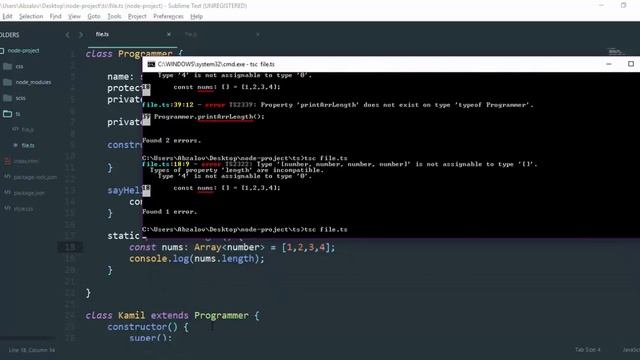
Task: Click the file.ts:39:12 error location
Action: (x=167, y=105)
